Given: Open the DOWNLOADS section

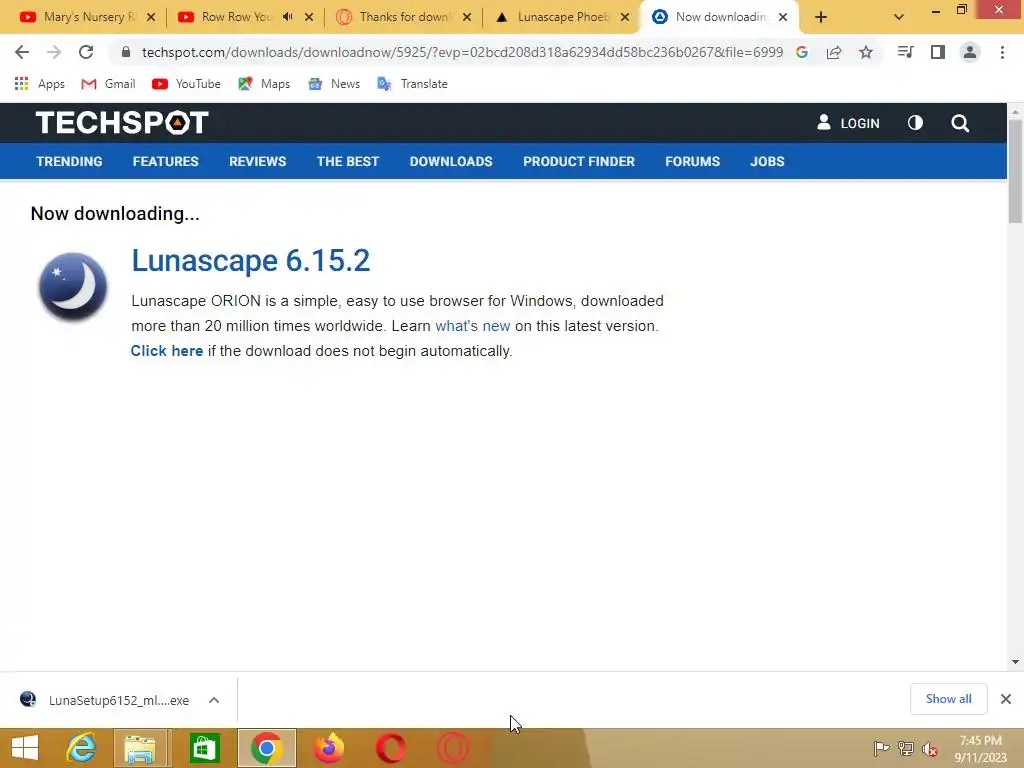Looking at the screenshot, I should click(x=451, y=161).
